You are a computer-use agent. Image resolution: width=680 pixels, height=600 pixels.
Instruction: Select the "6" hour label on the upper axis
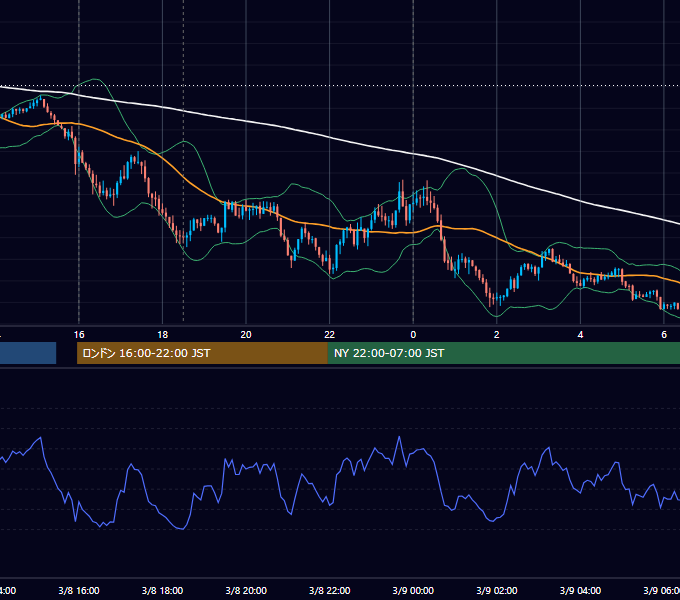[664, 335]
